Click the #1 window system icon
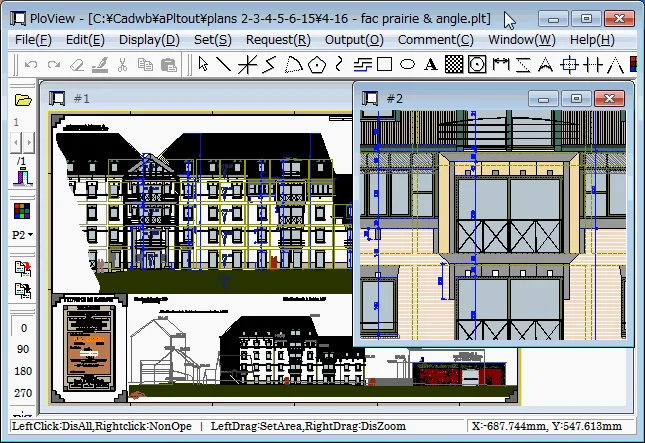 (57, 99)
